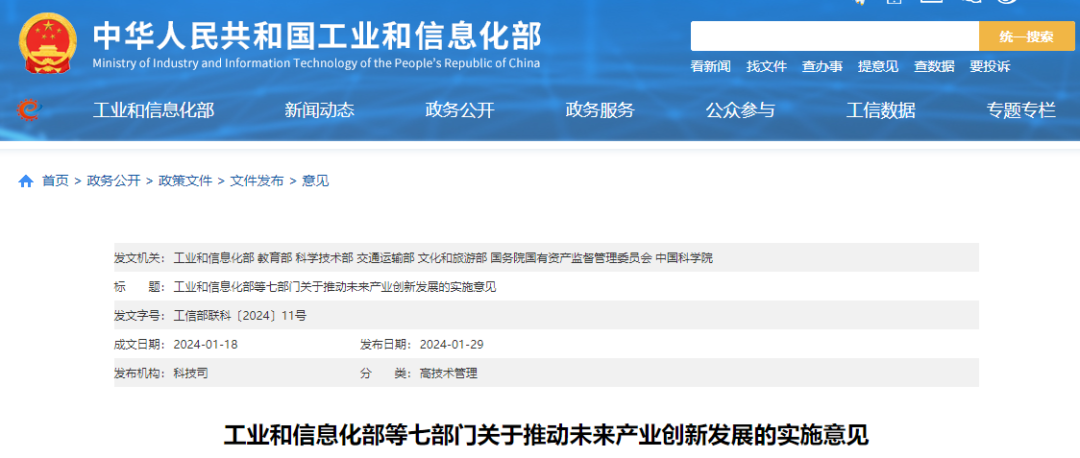Viewport: 1080px width, 458px height.
Task: Focus the site search input field
Action: (x=835, y=37)
